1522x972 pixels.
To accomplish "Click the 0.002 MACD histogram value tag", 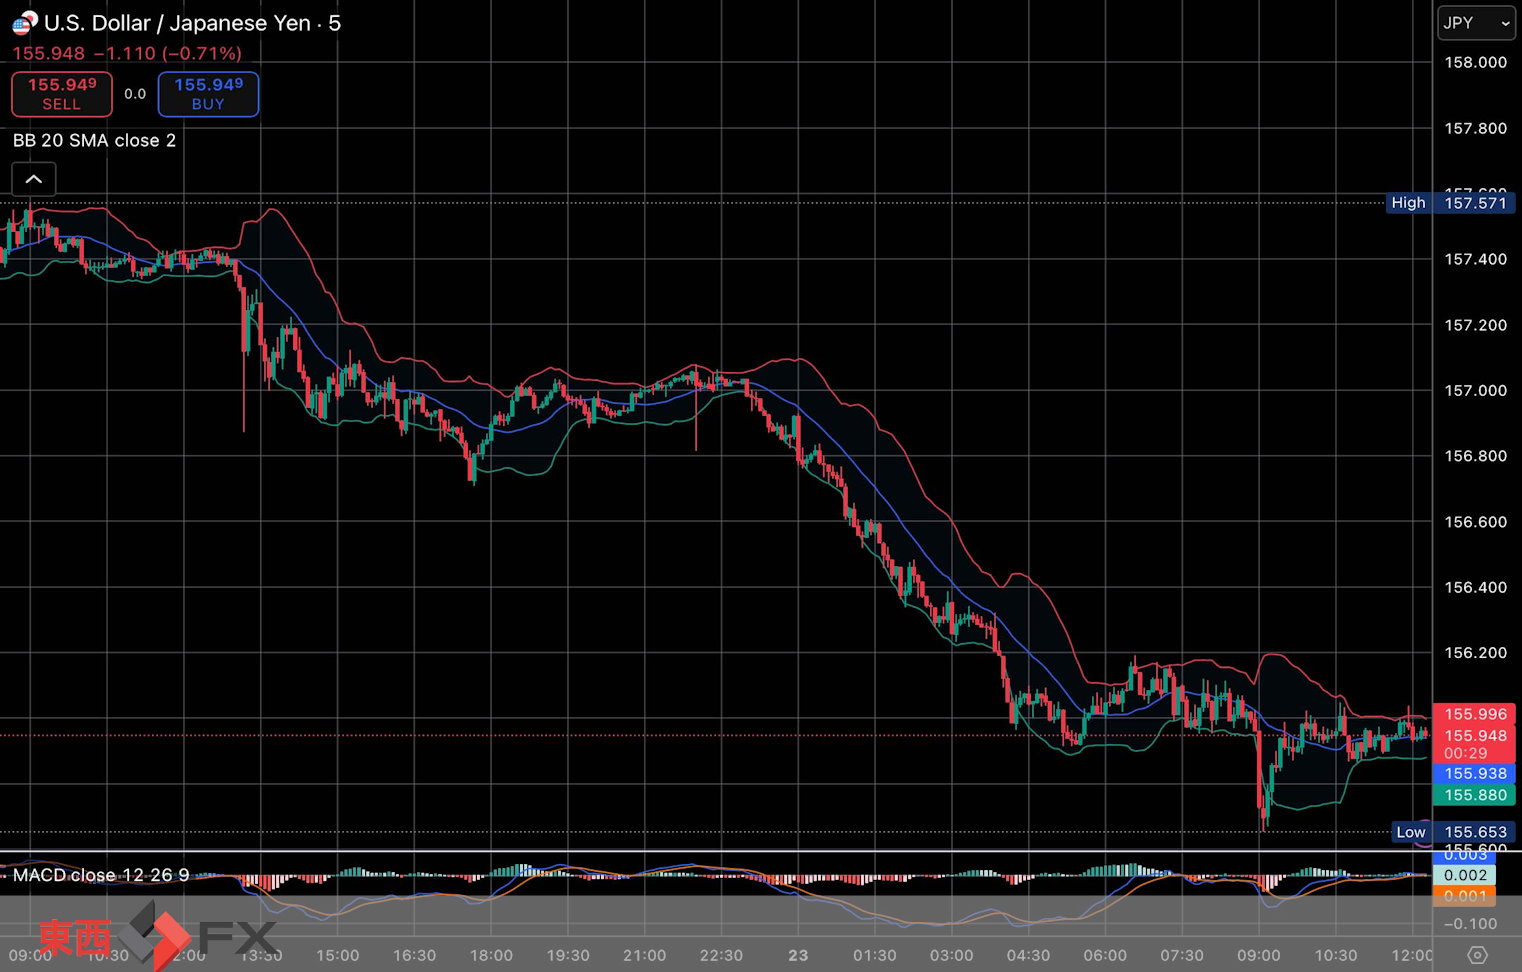I will (1465, 875).
